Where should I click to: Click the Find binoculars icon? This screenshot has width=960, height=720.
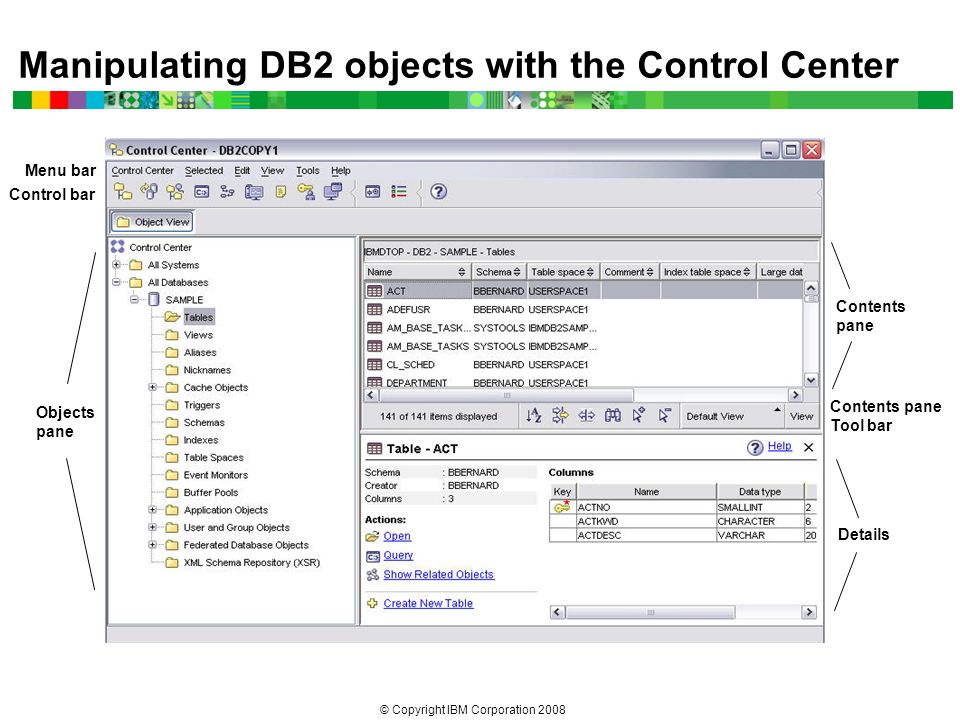612,416
